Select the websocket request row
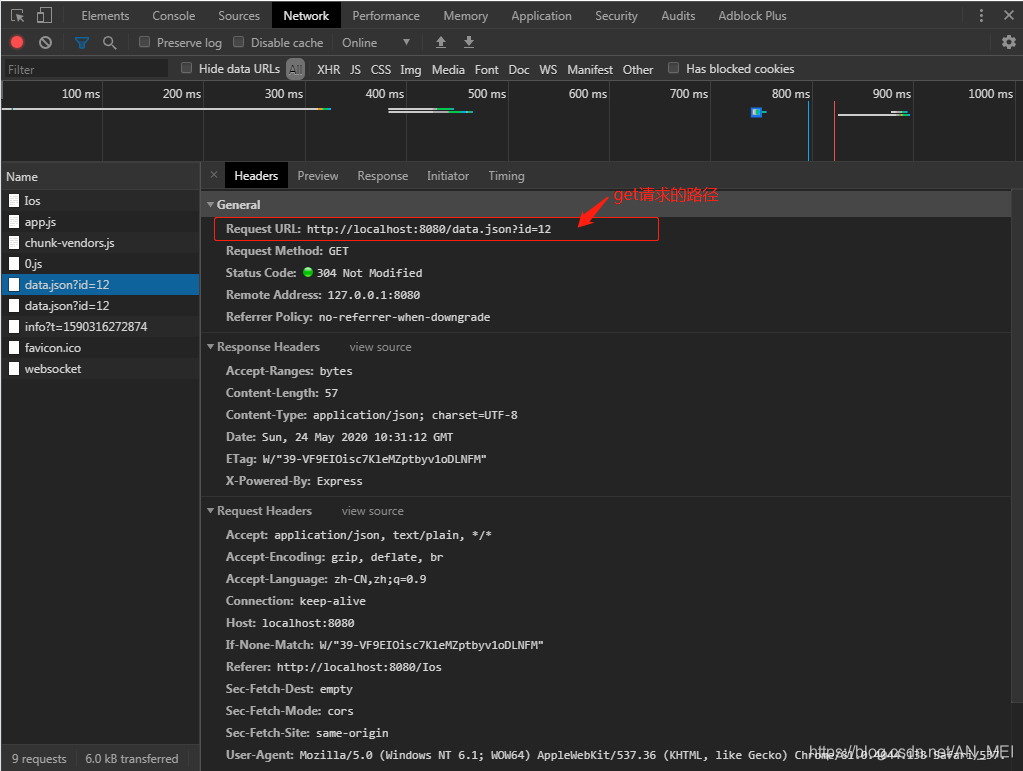The width and height of the screenshot is (1023, 771). (100, 369)
